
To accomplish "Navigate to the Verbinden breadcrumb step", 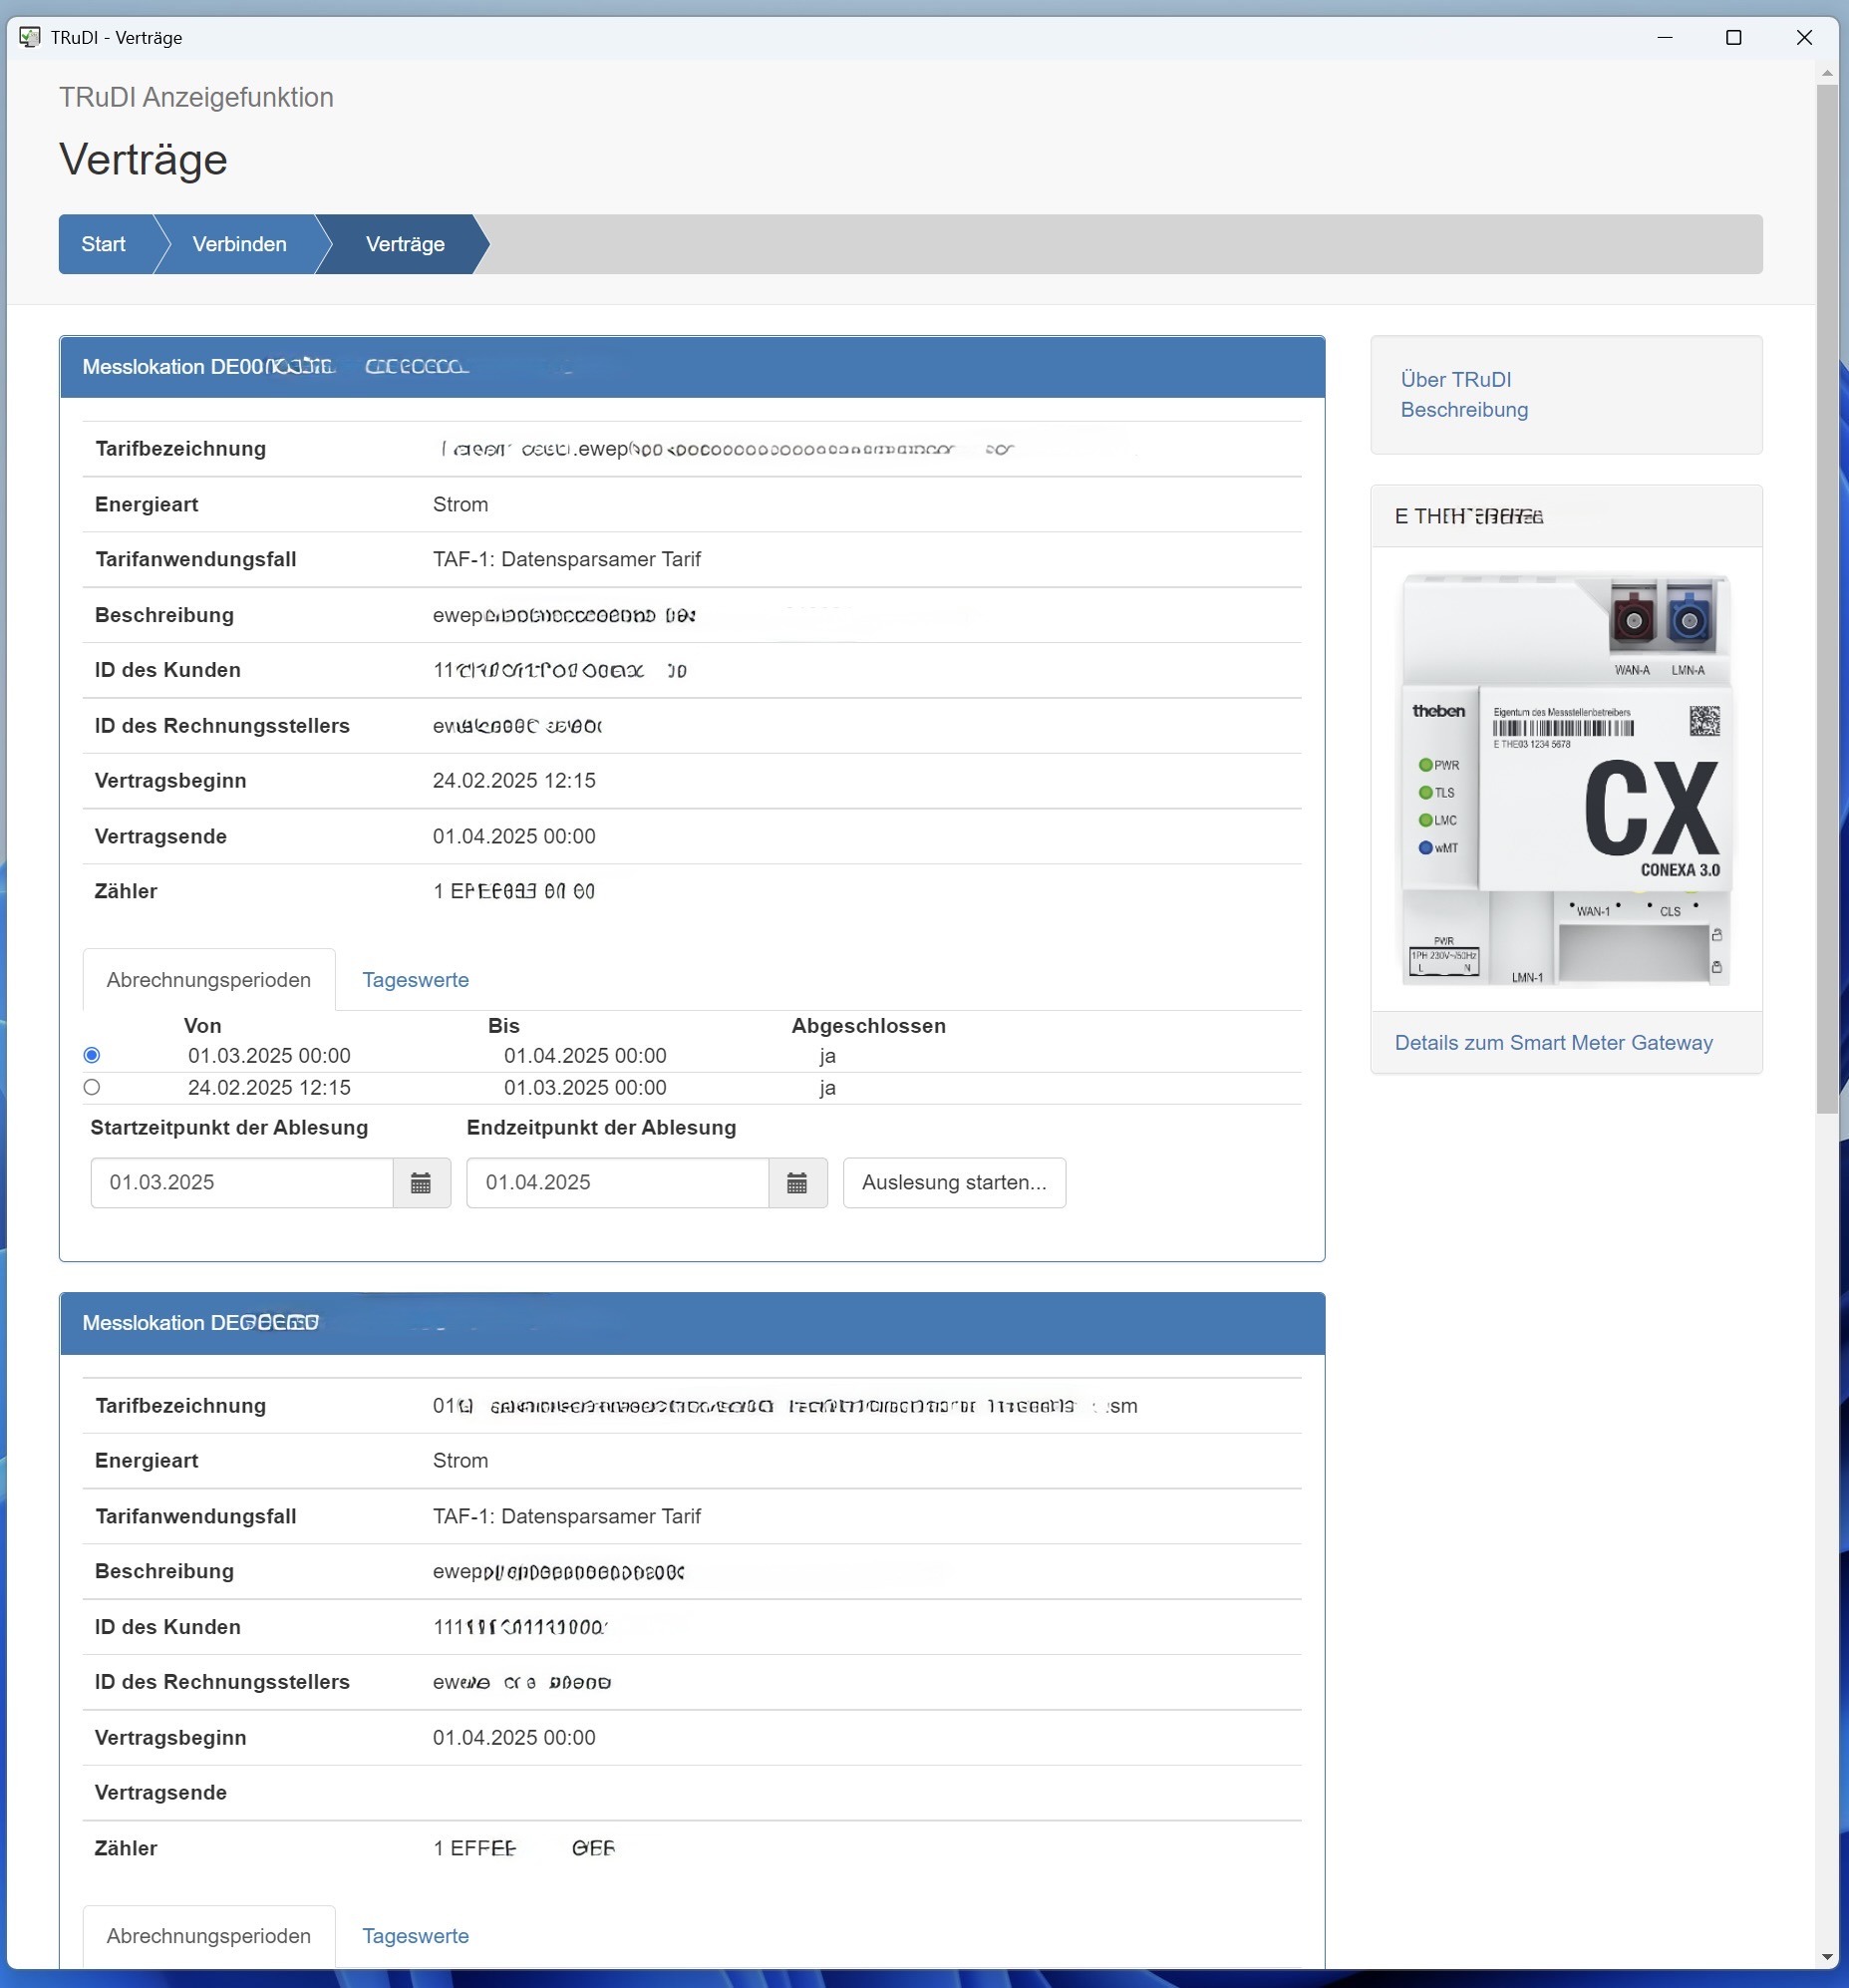I will (x=239, y=244).
